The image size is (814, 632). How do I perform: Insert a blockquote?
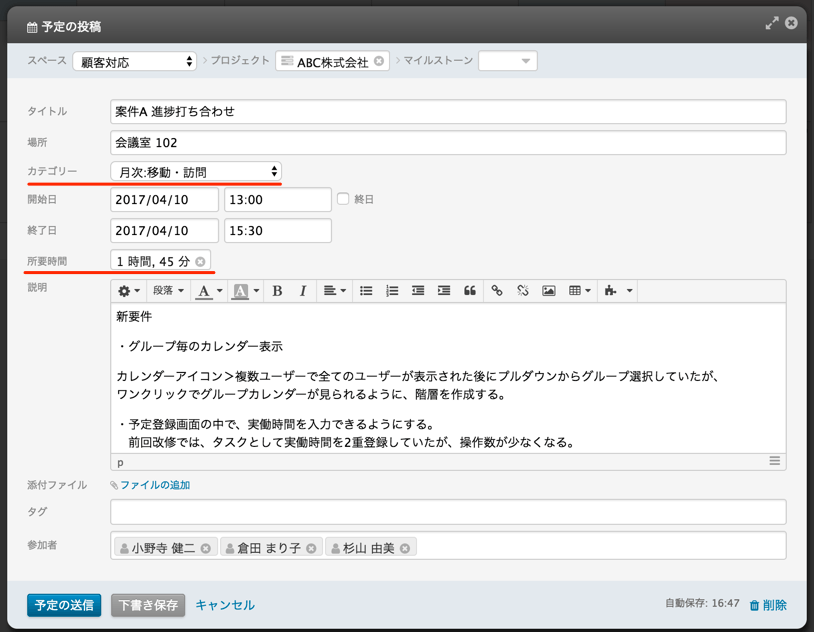[470, 291]
